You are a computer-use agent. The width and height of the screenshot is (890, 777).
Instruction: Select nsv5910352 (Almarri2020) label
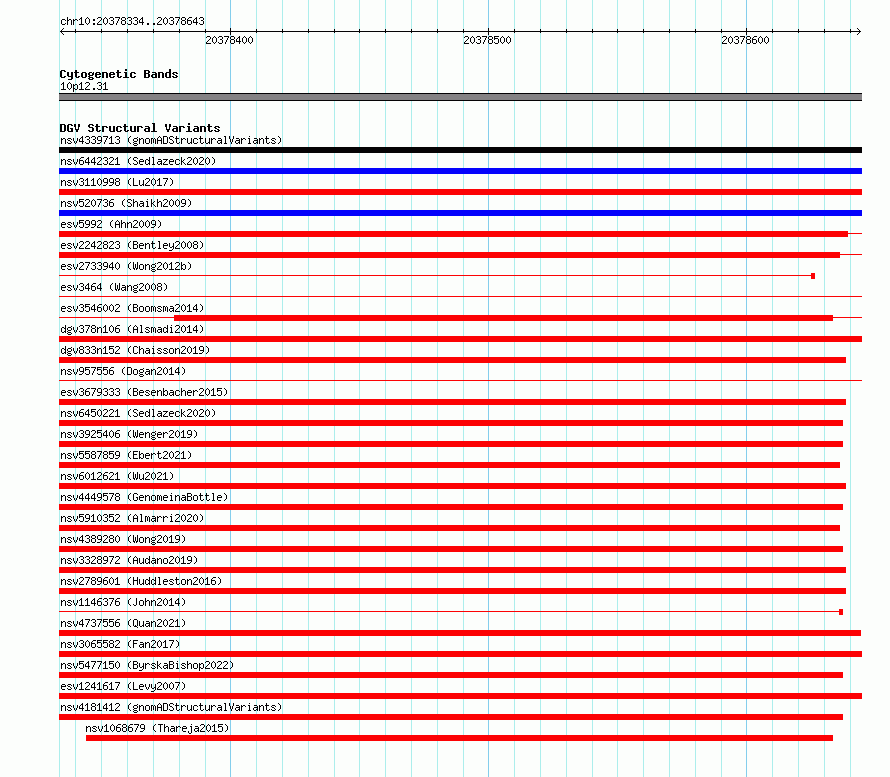132,518
